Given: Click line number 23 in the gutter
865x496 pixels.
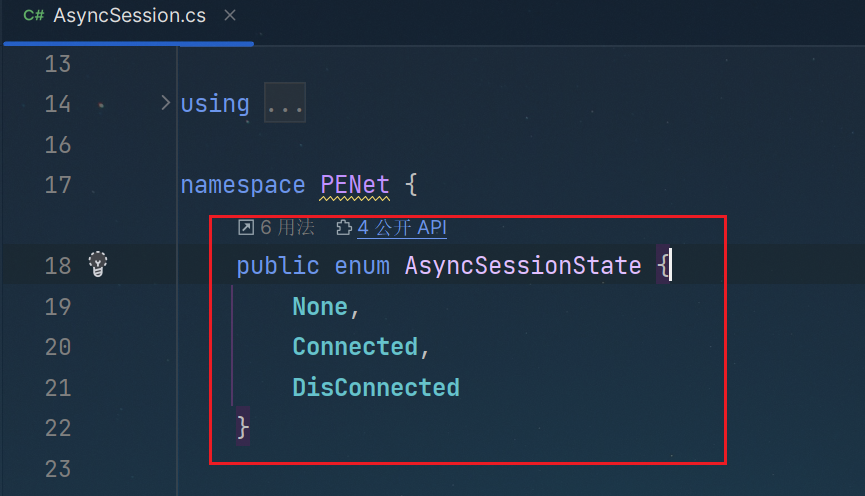Looking at the screenshot, I should coord(58,468).
